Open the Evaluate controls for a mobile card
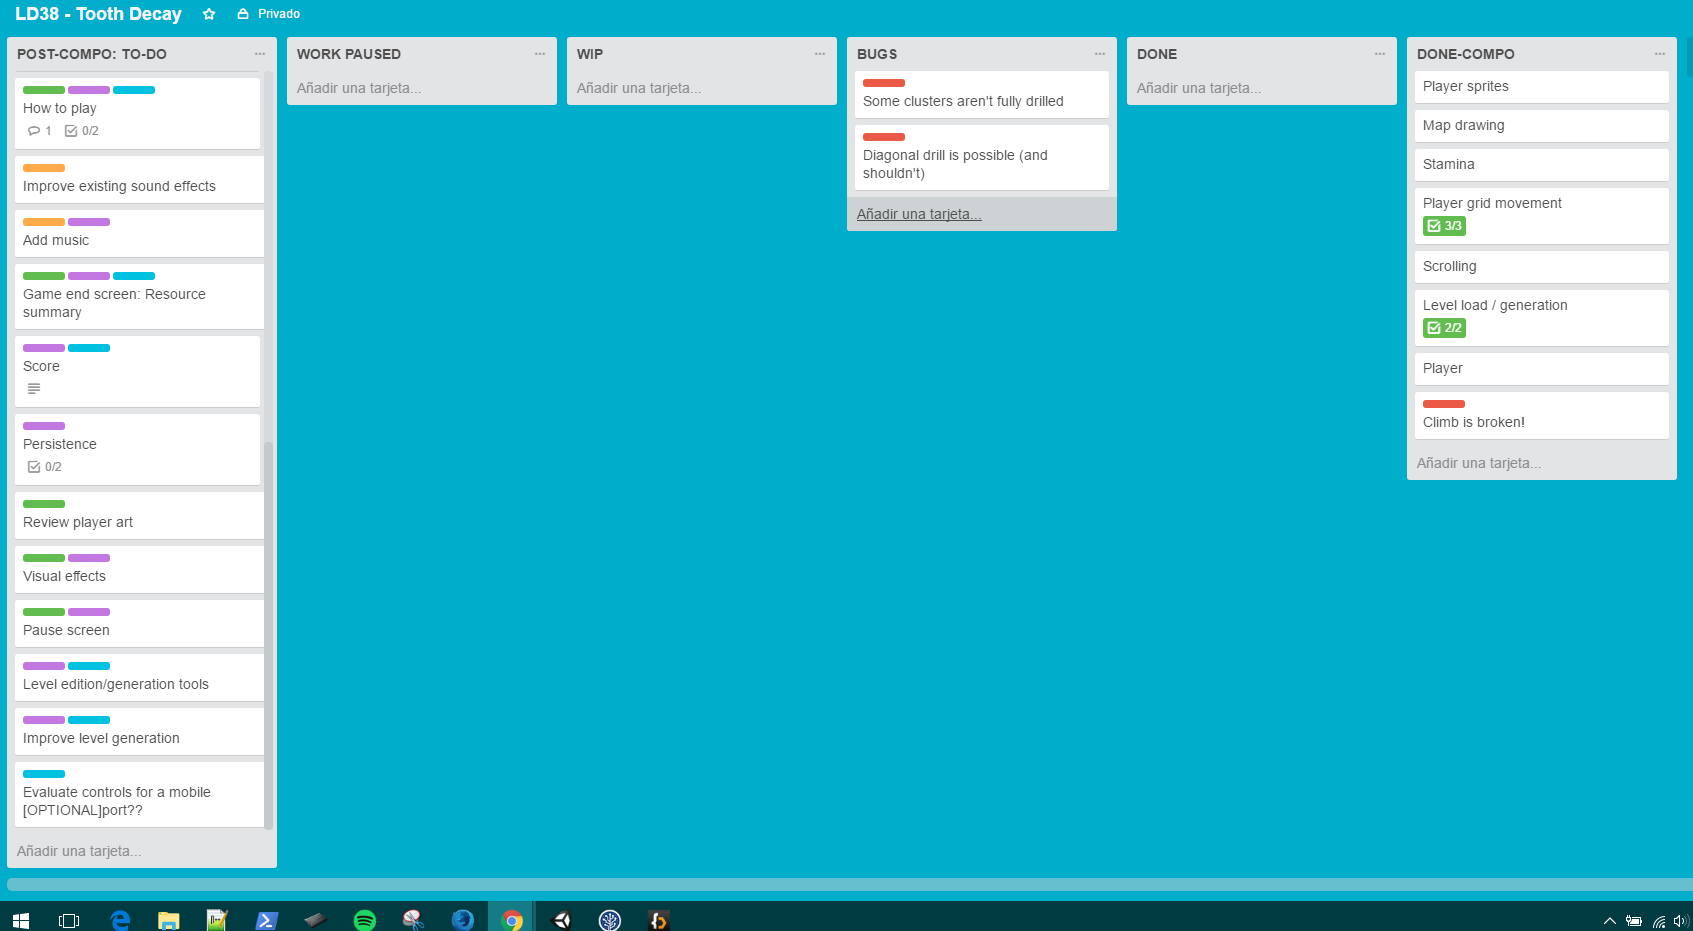The width and height of the screenshot is (1693, 931). click(139, 794)
